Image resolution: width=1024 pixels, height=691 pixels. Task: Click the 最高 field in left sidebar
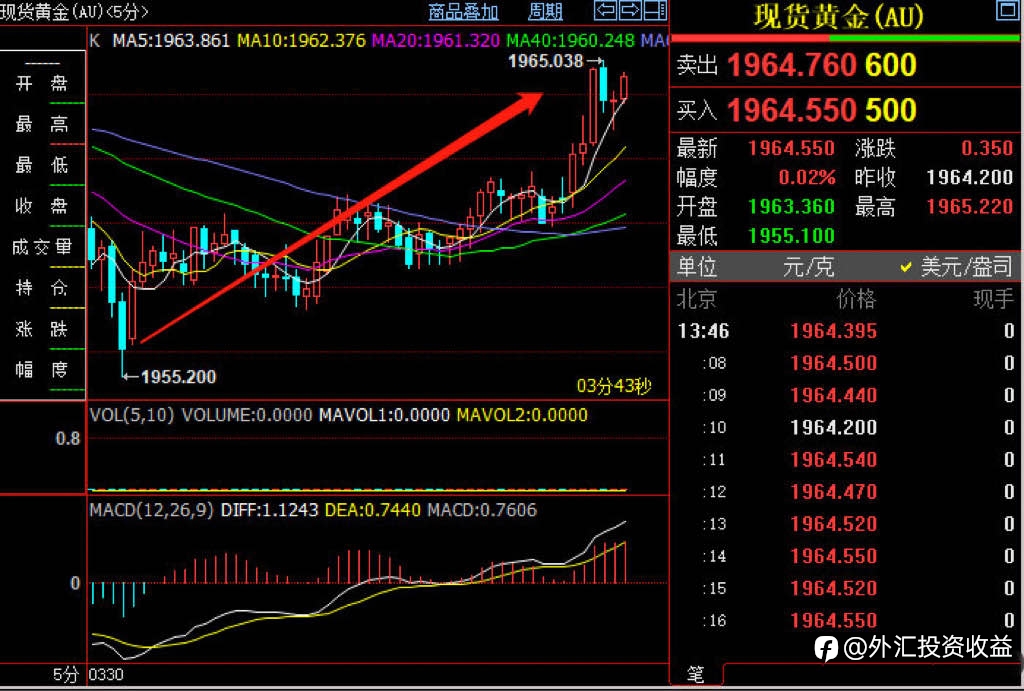pos(42,124)
